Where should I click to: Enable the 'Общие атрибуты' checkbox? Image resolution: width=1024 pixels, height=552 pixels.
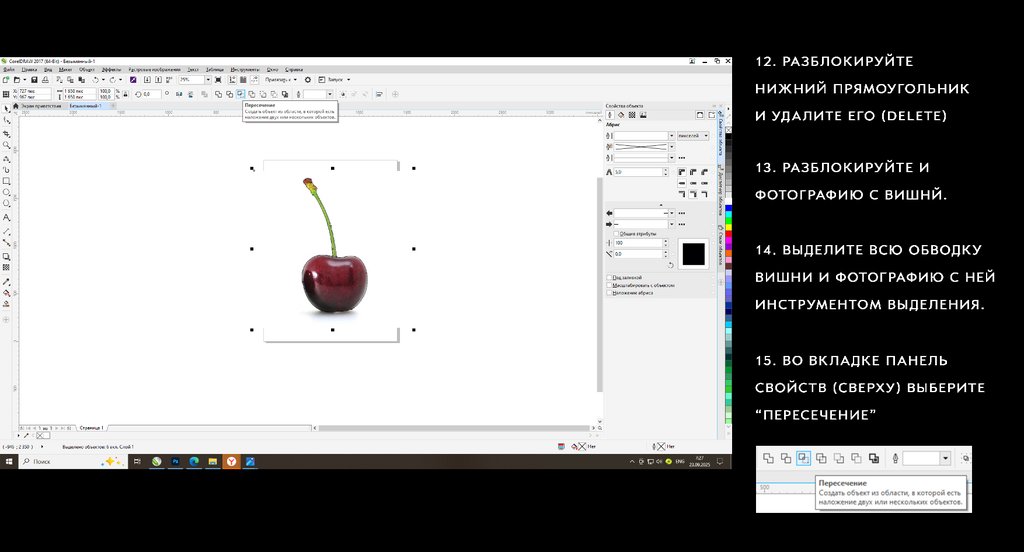pyautogui.click(x=615, y=233)
